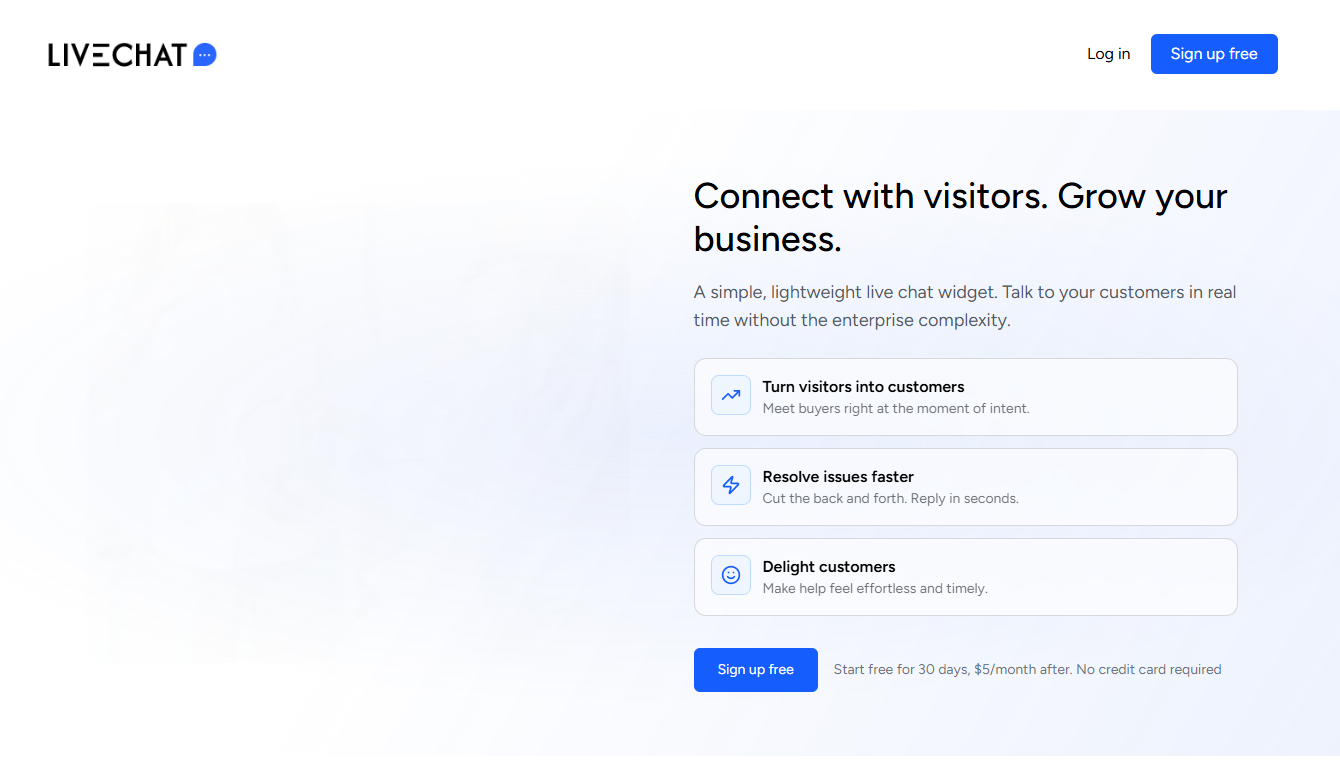This screenshot has height=761, width=1340.
Task: Click the 'Resolve issues faster' title
Action: coord(838,477)
